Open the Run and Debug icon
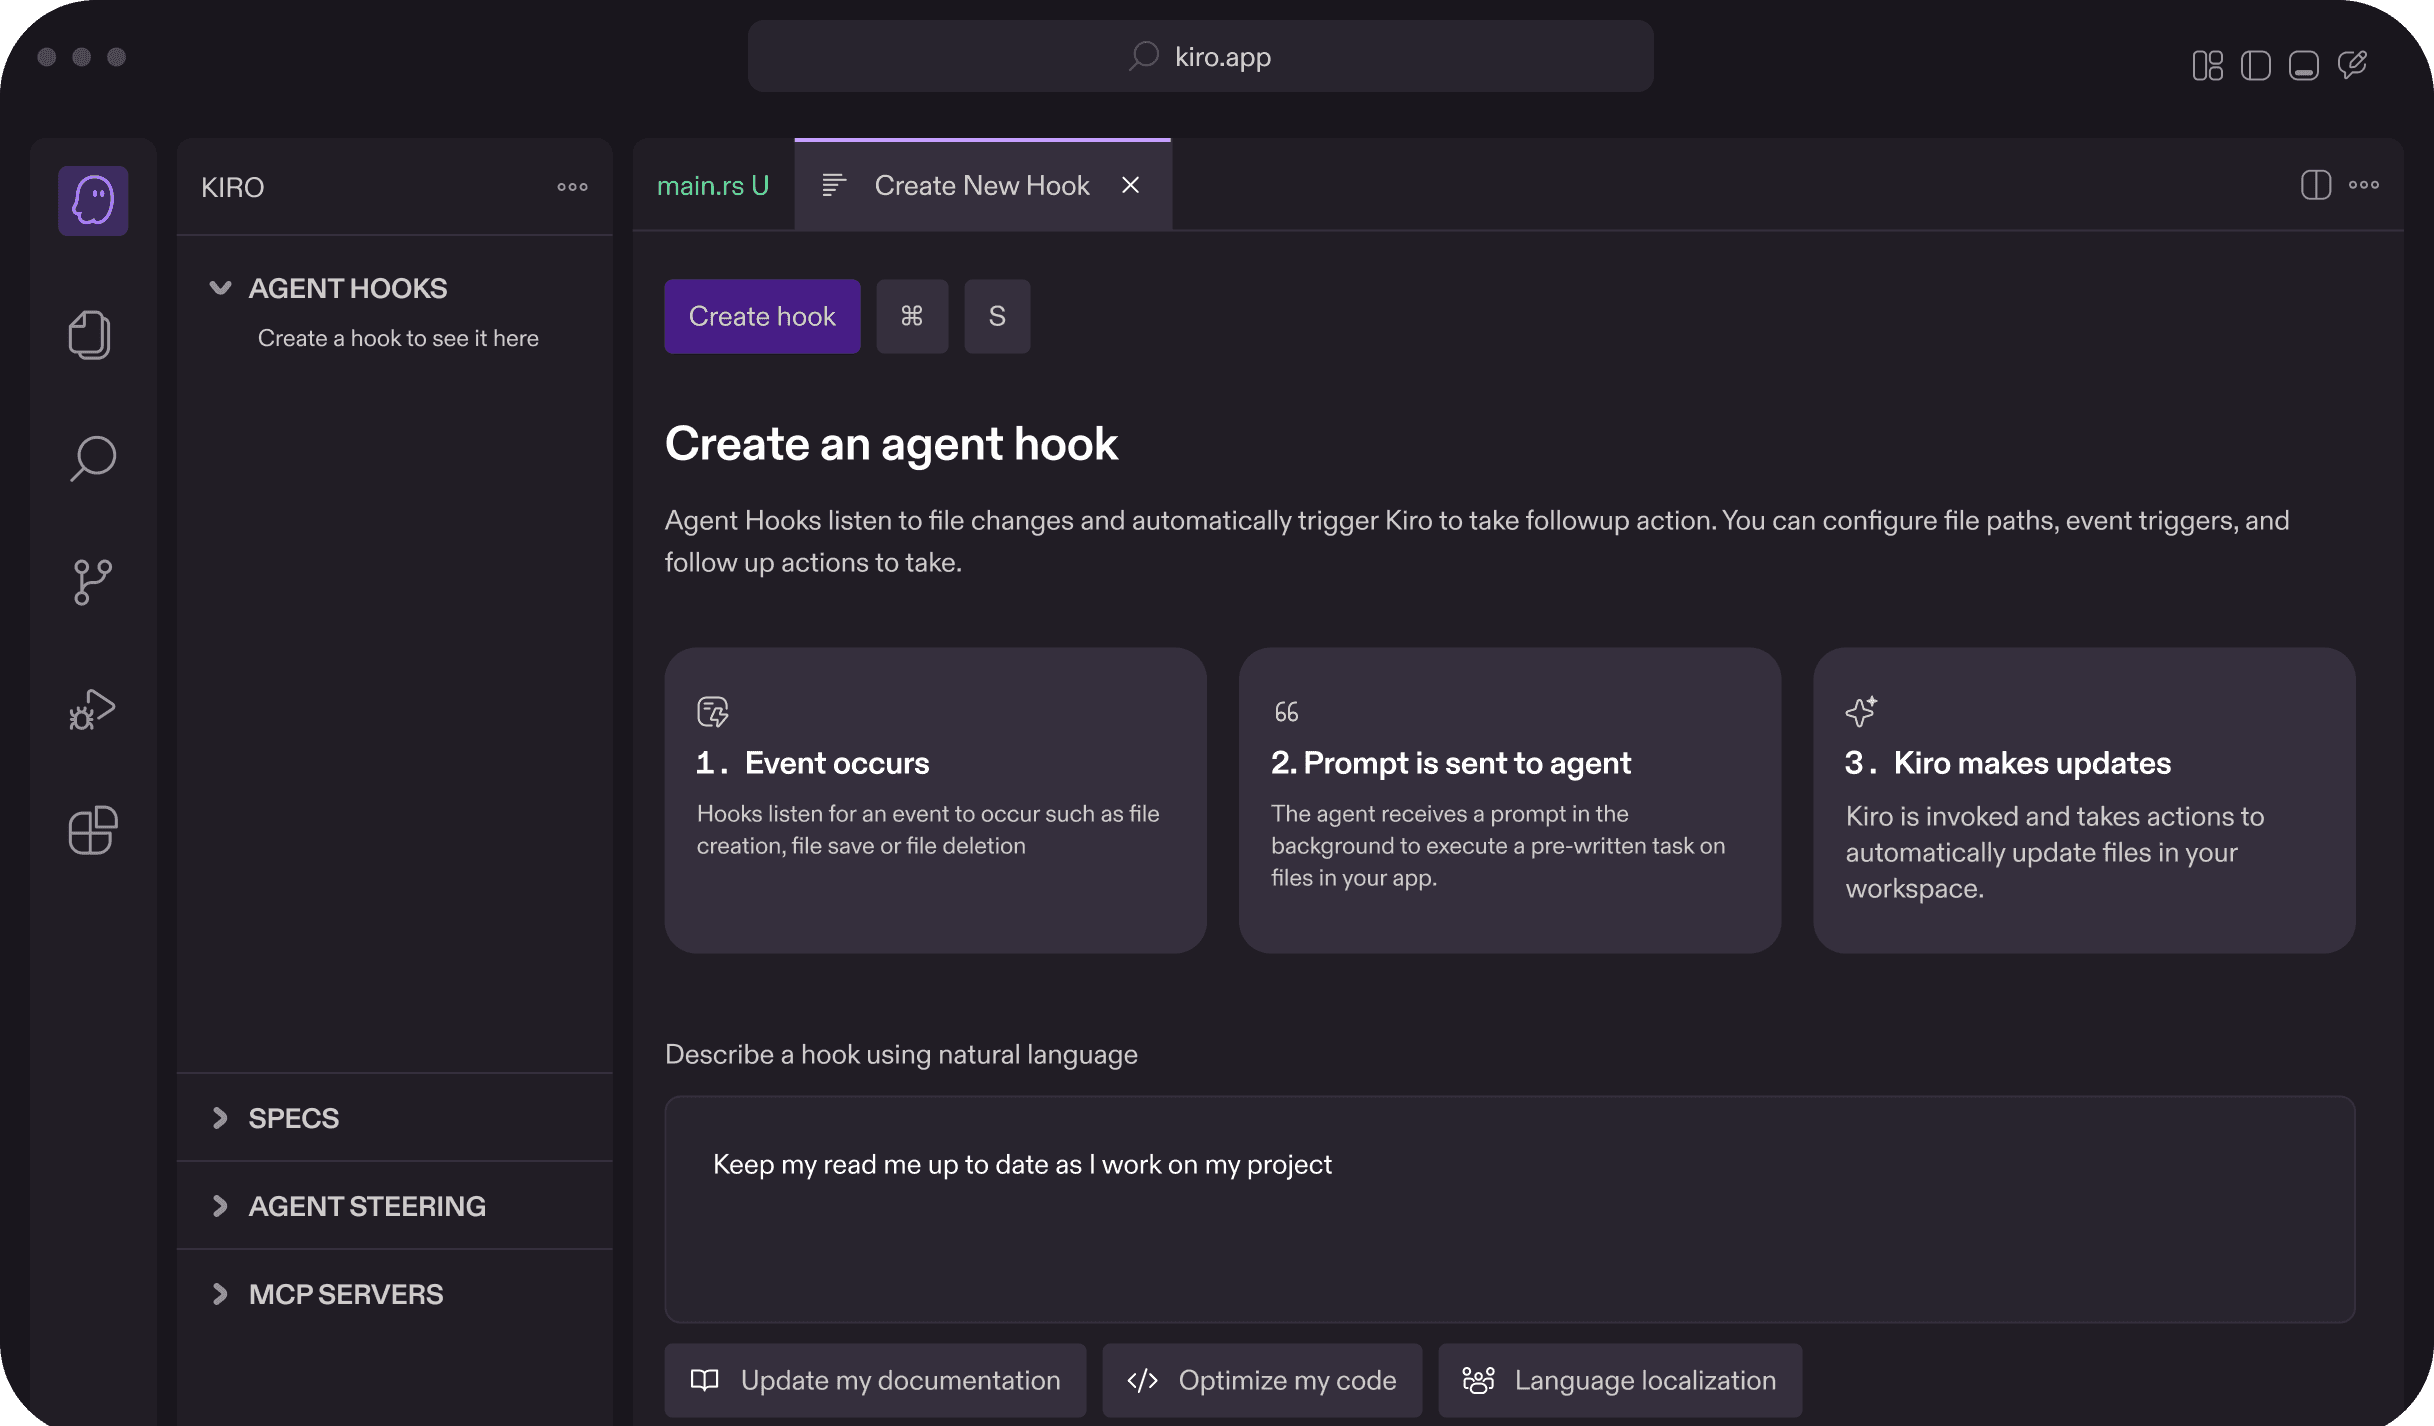2434x1426 pixels. point(93,709)
